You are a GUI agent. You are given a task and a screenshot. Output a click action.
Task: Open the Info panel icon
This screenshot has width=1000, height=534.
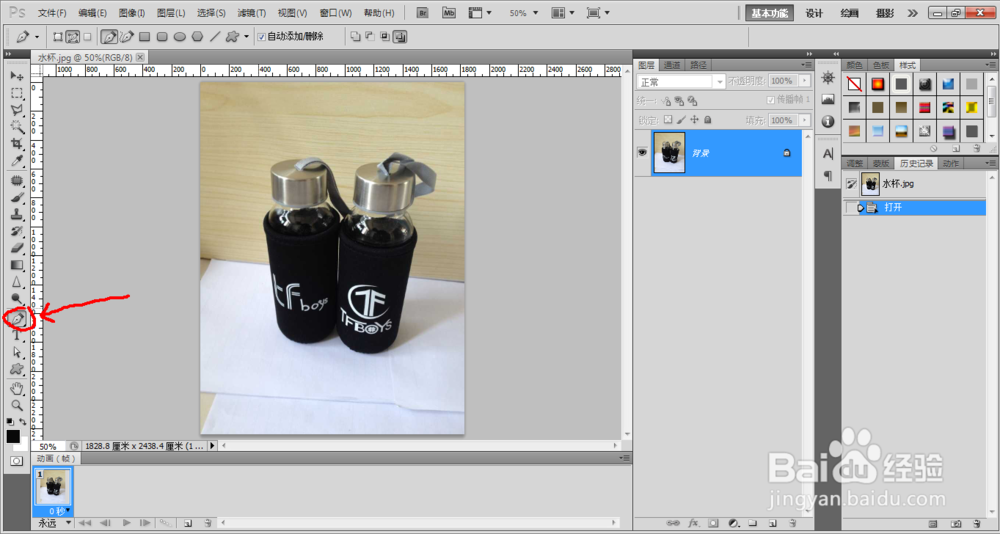click(828, 121)
